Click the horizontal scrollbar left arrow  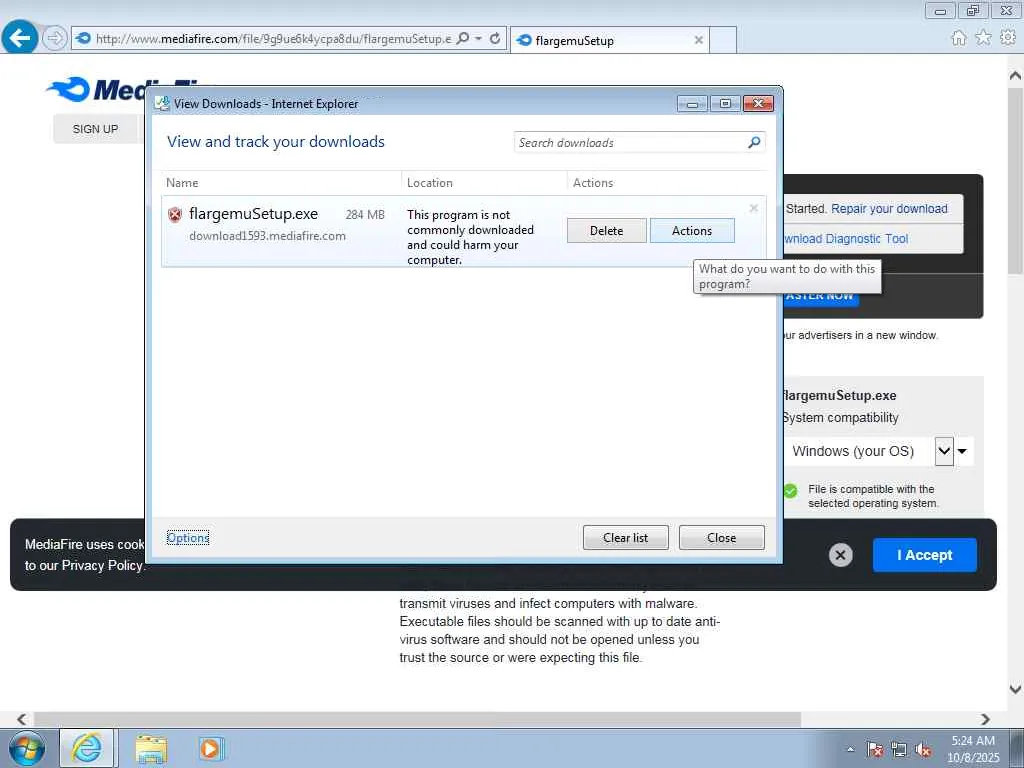click(22, 719)
